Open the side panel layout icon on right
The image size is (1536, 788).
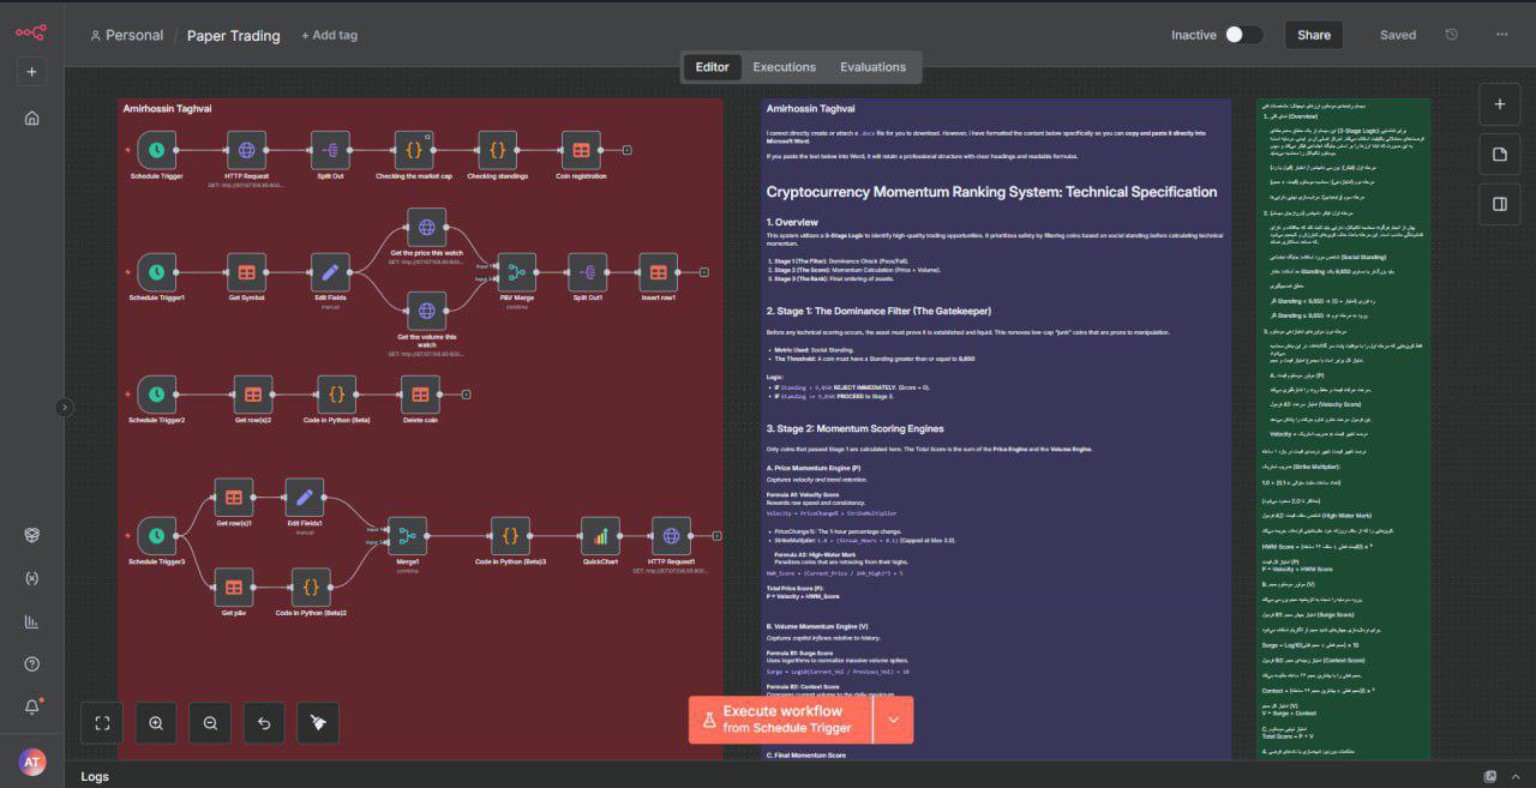pos(1499,204)
